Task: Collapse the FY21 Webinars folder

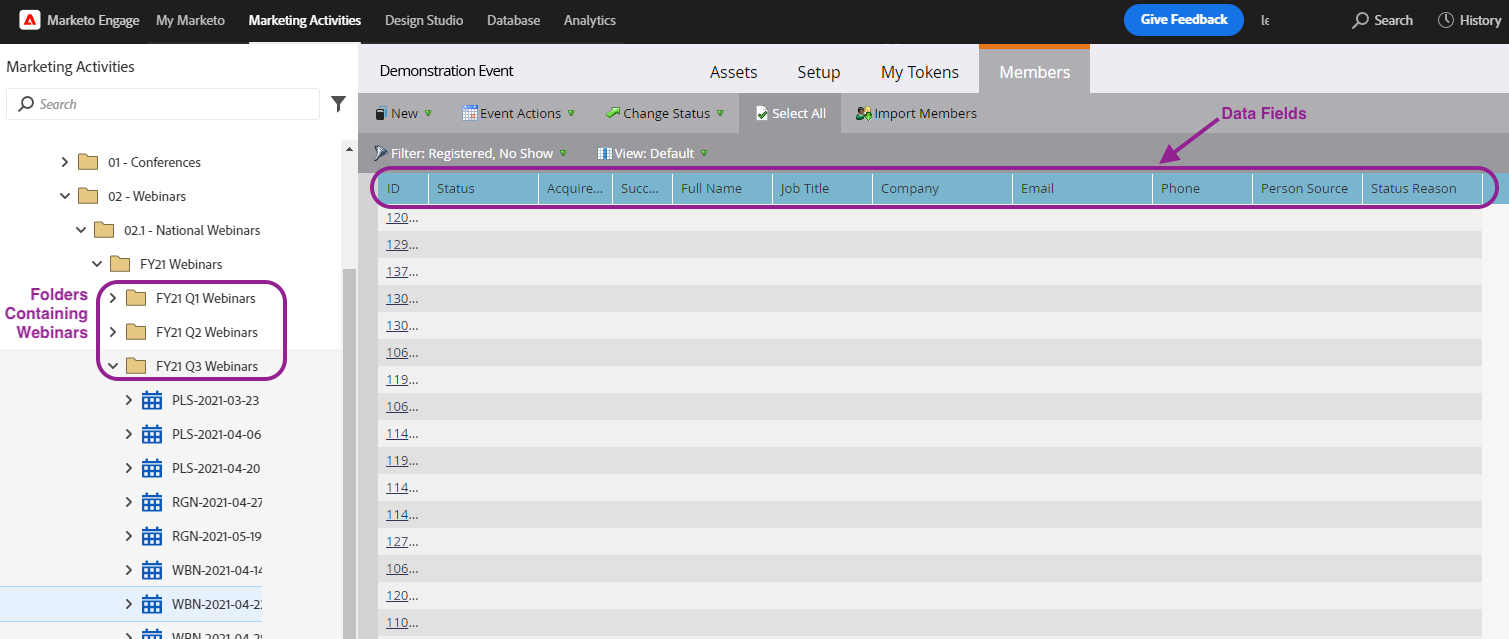Action: [x=97, y=264]
